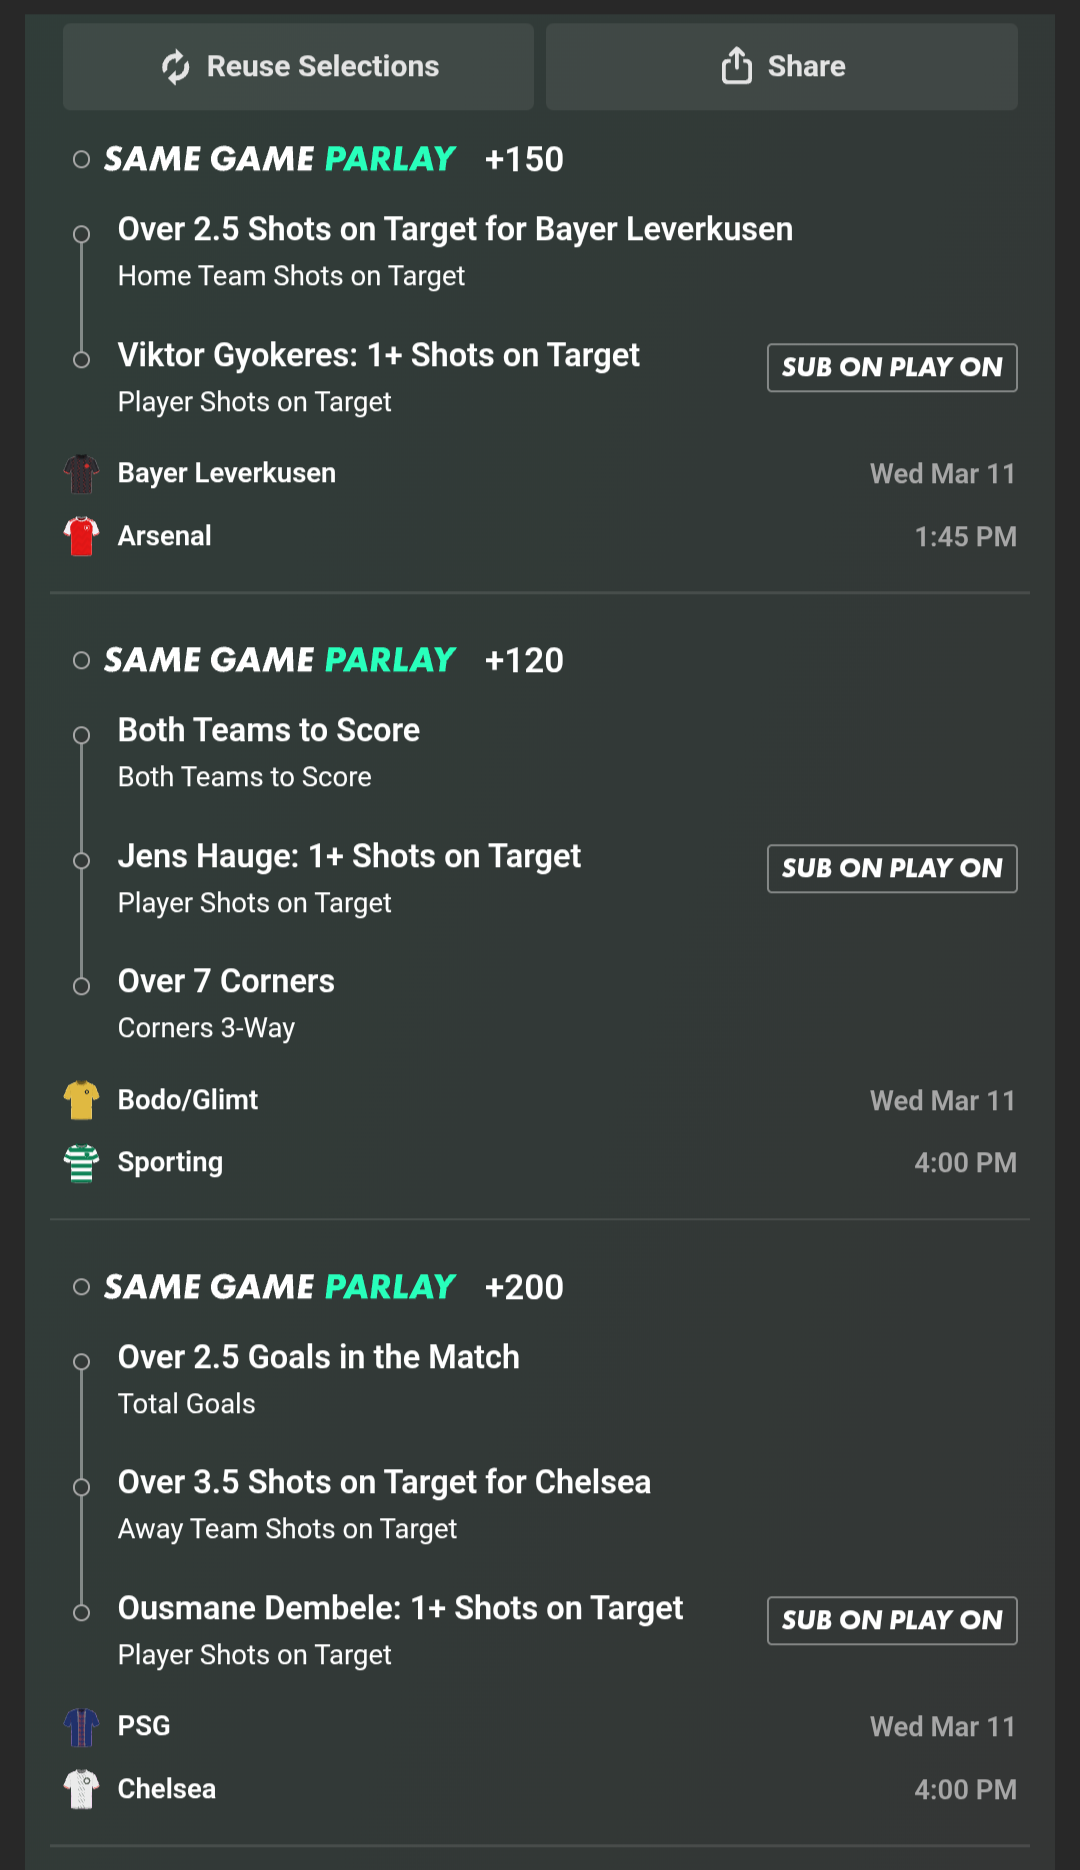Screen dimensions: 1080x1870
Task: Click the Reuse Selections refresh icon
Action: click(176, 67)
